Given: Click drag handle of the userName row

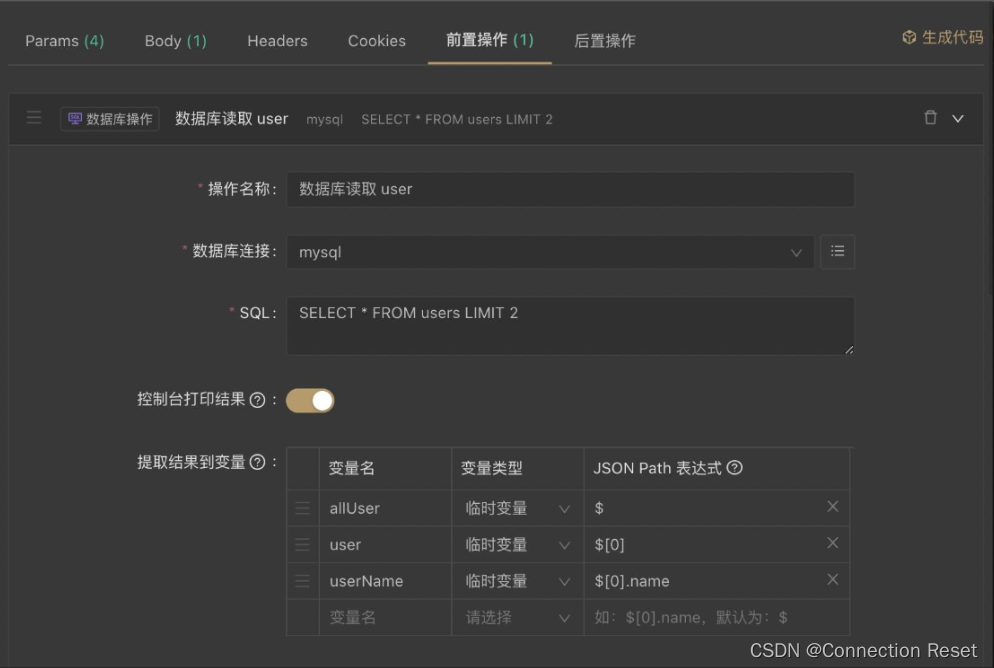Looking at the screenshot, I should tap(302, 581).
